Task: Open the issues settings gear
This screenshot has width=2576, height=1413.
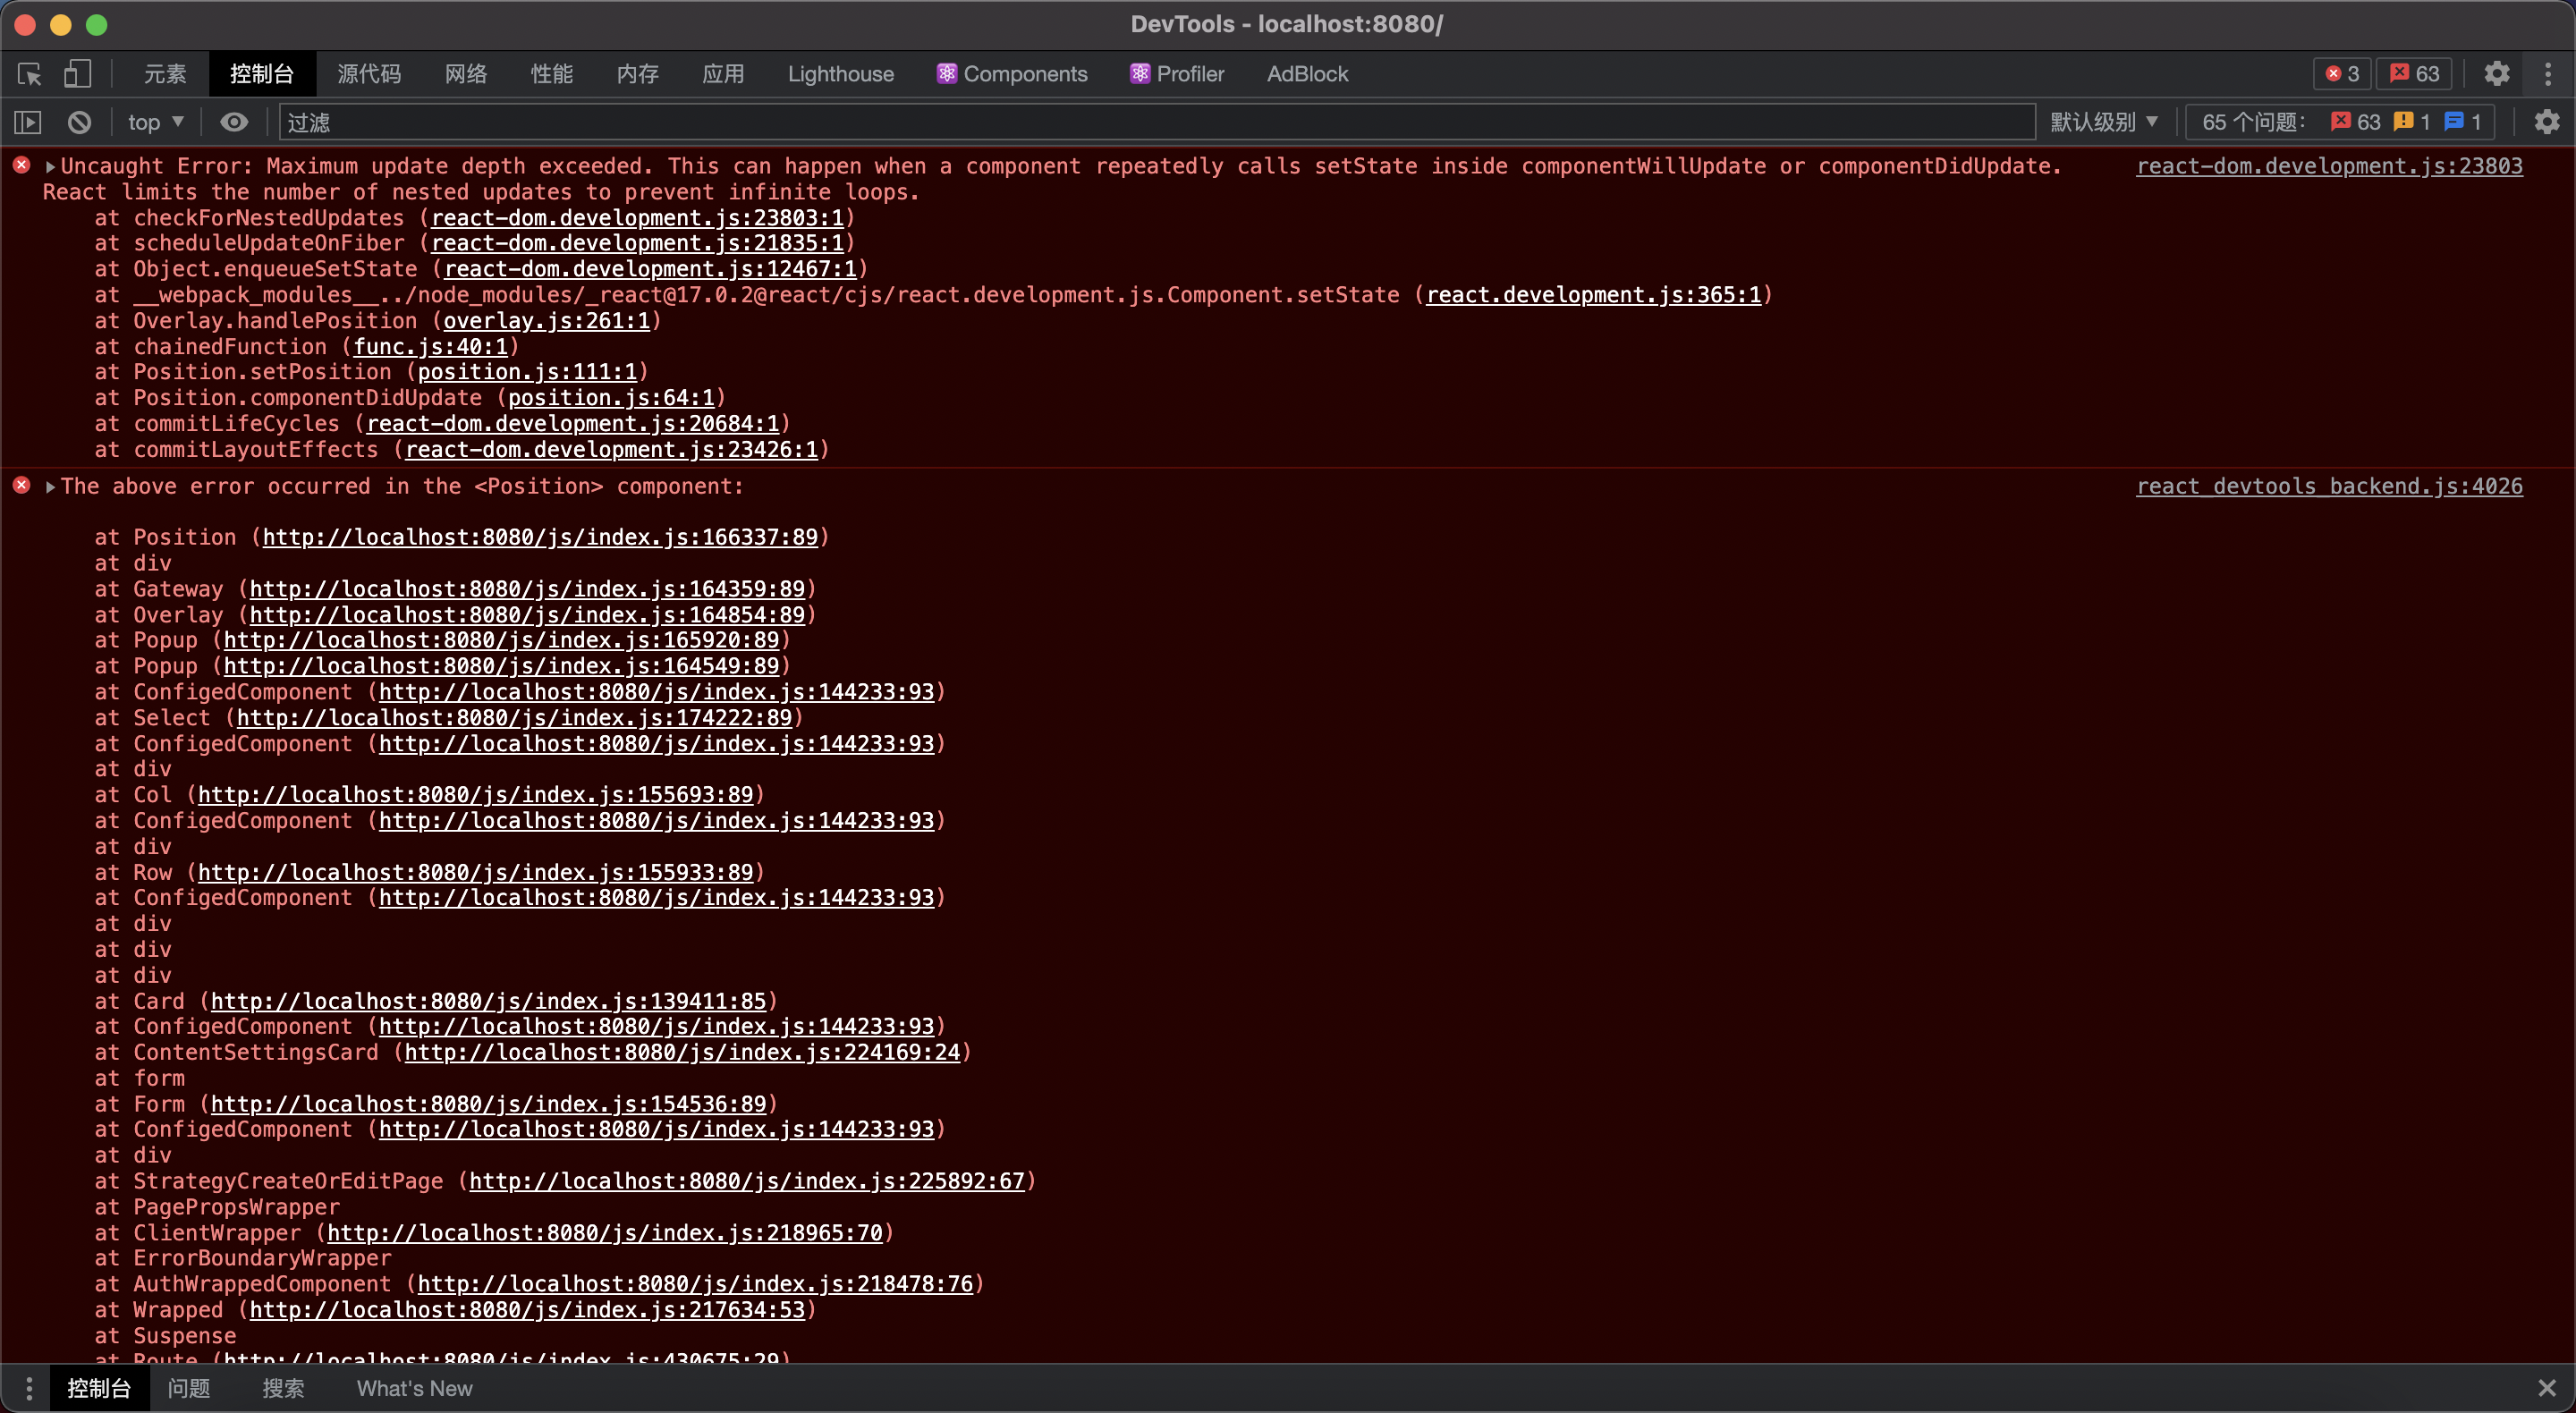Action: coord(2547,122)
